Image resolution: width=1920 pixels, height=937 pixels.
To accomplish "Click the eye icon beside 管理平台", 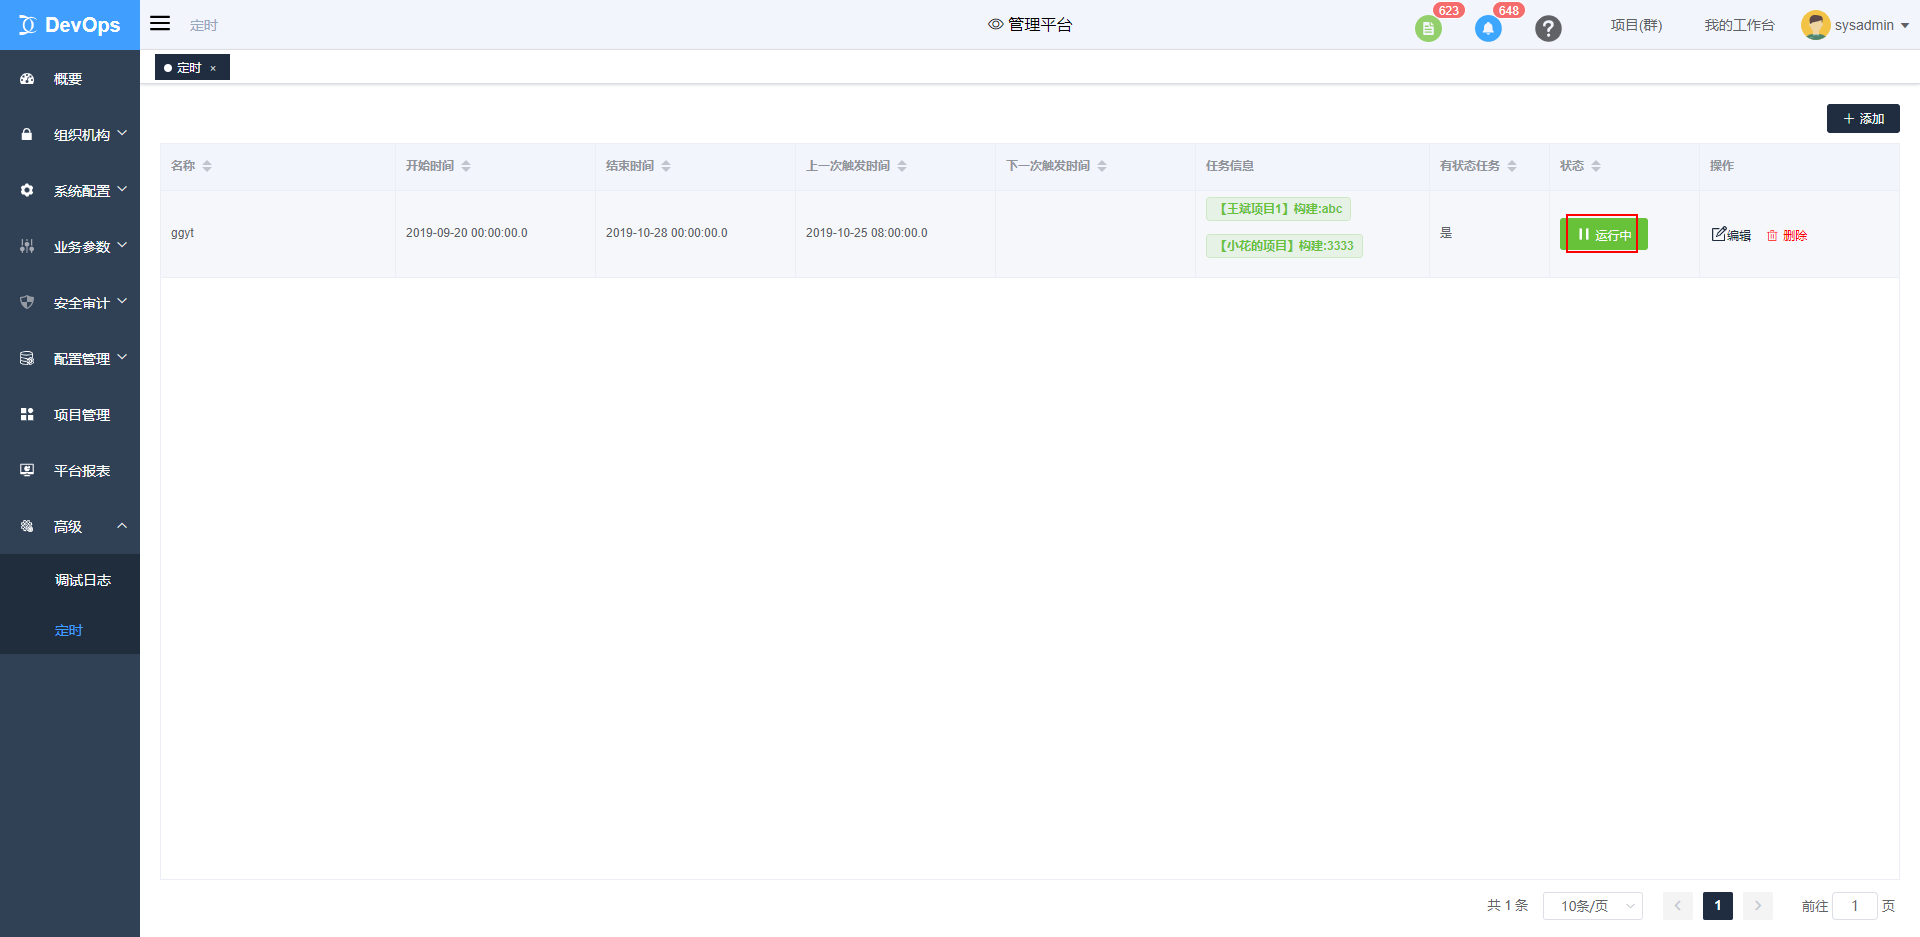I will pos(995,24).
